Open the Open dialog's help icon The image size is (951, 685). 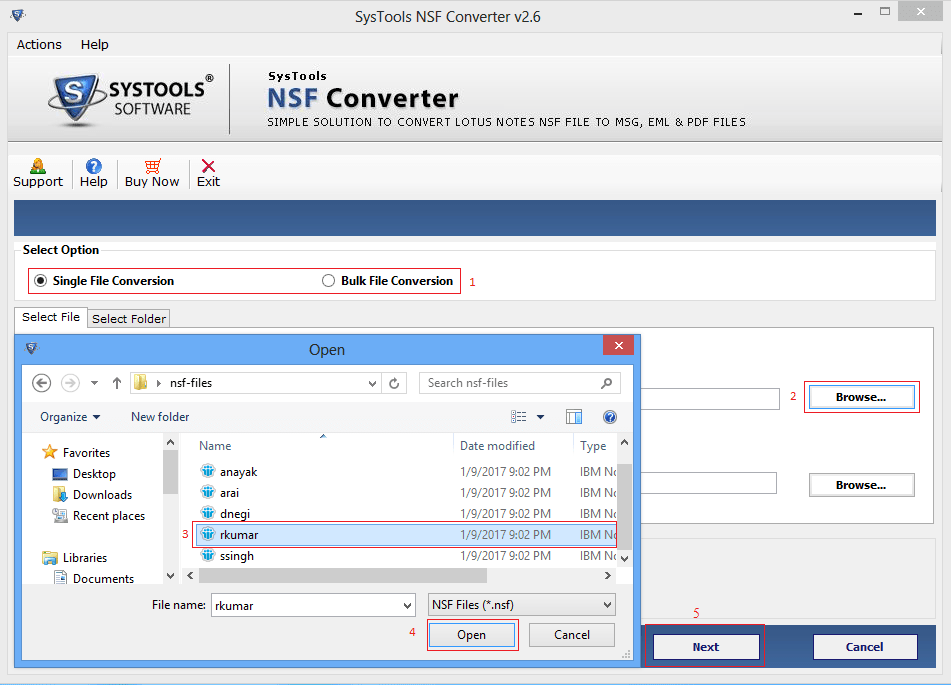click(x=610, y=417)
